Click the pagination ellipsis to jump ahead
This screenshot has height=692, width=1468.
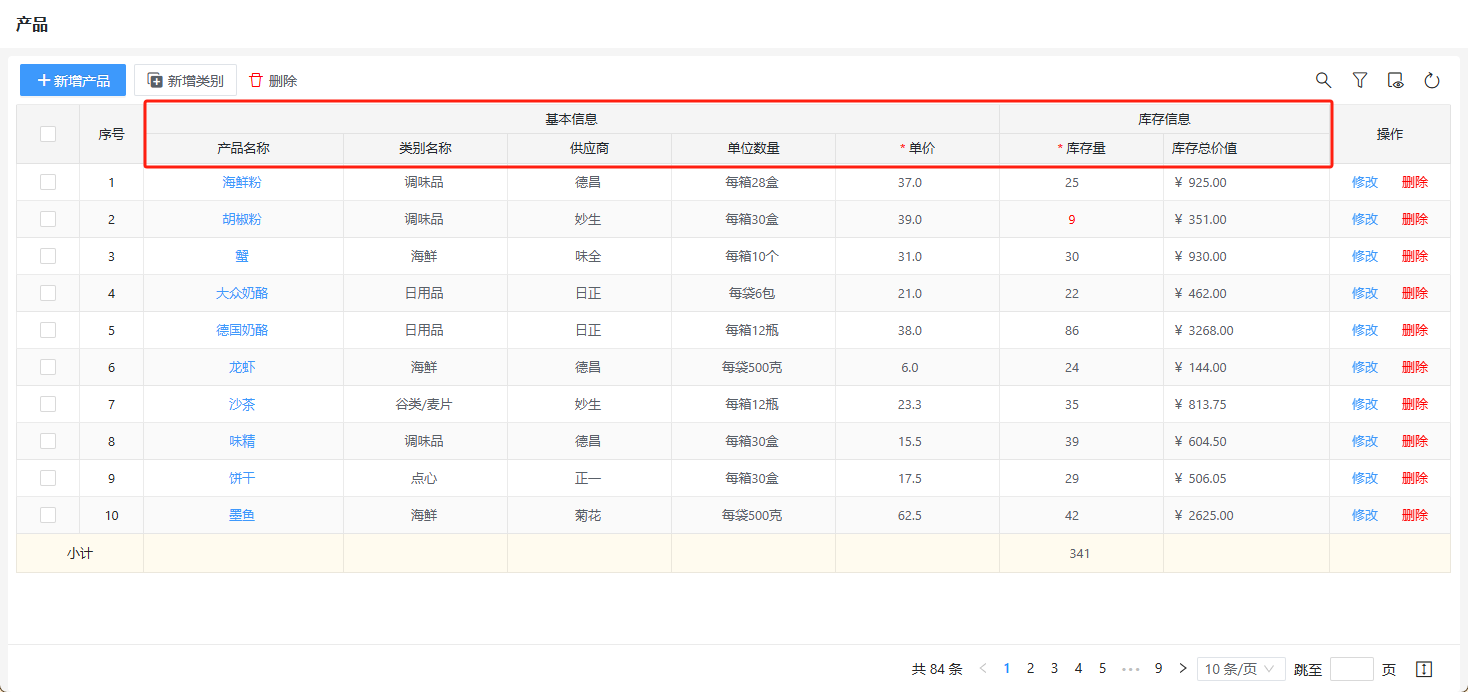1131,669
